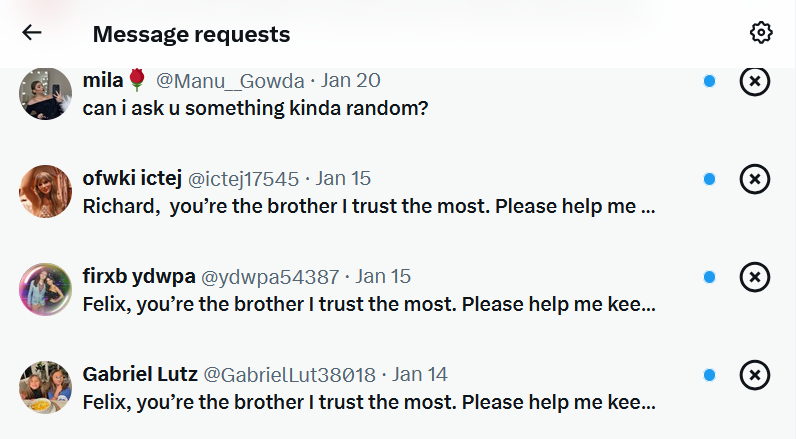Click mila's profile avatar
Viewport: 796px width, 439px height.
46,93
